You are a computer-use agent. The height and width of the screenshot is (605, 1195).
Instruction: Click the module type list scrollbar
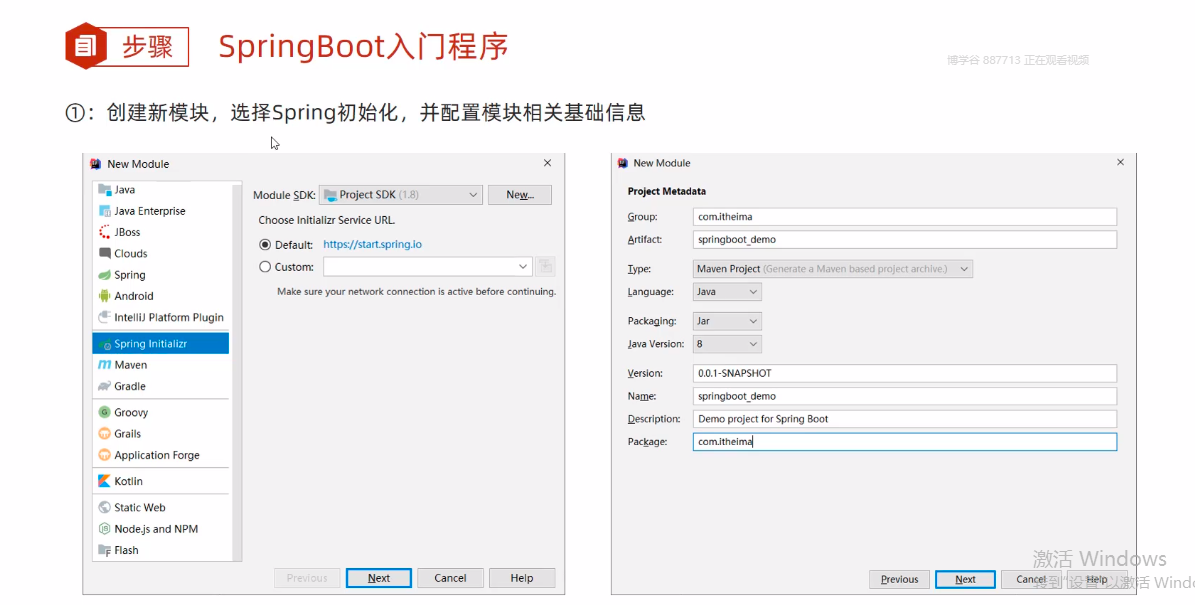[237, 371]
